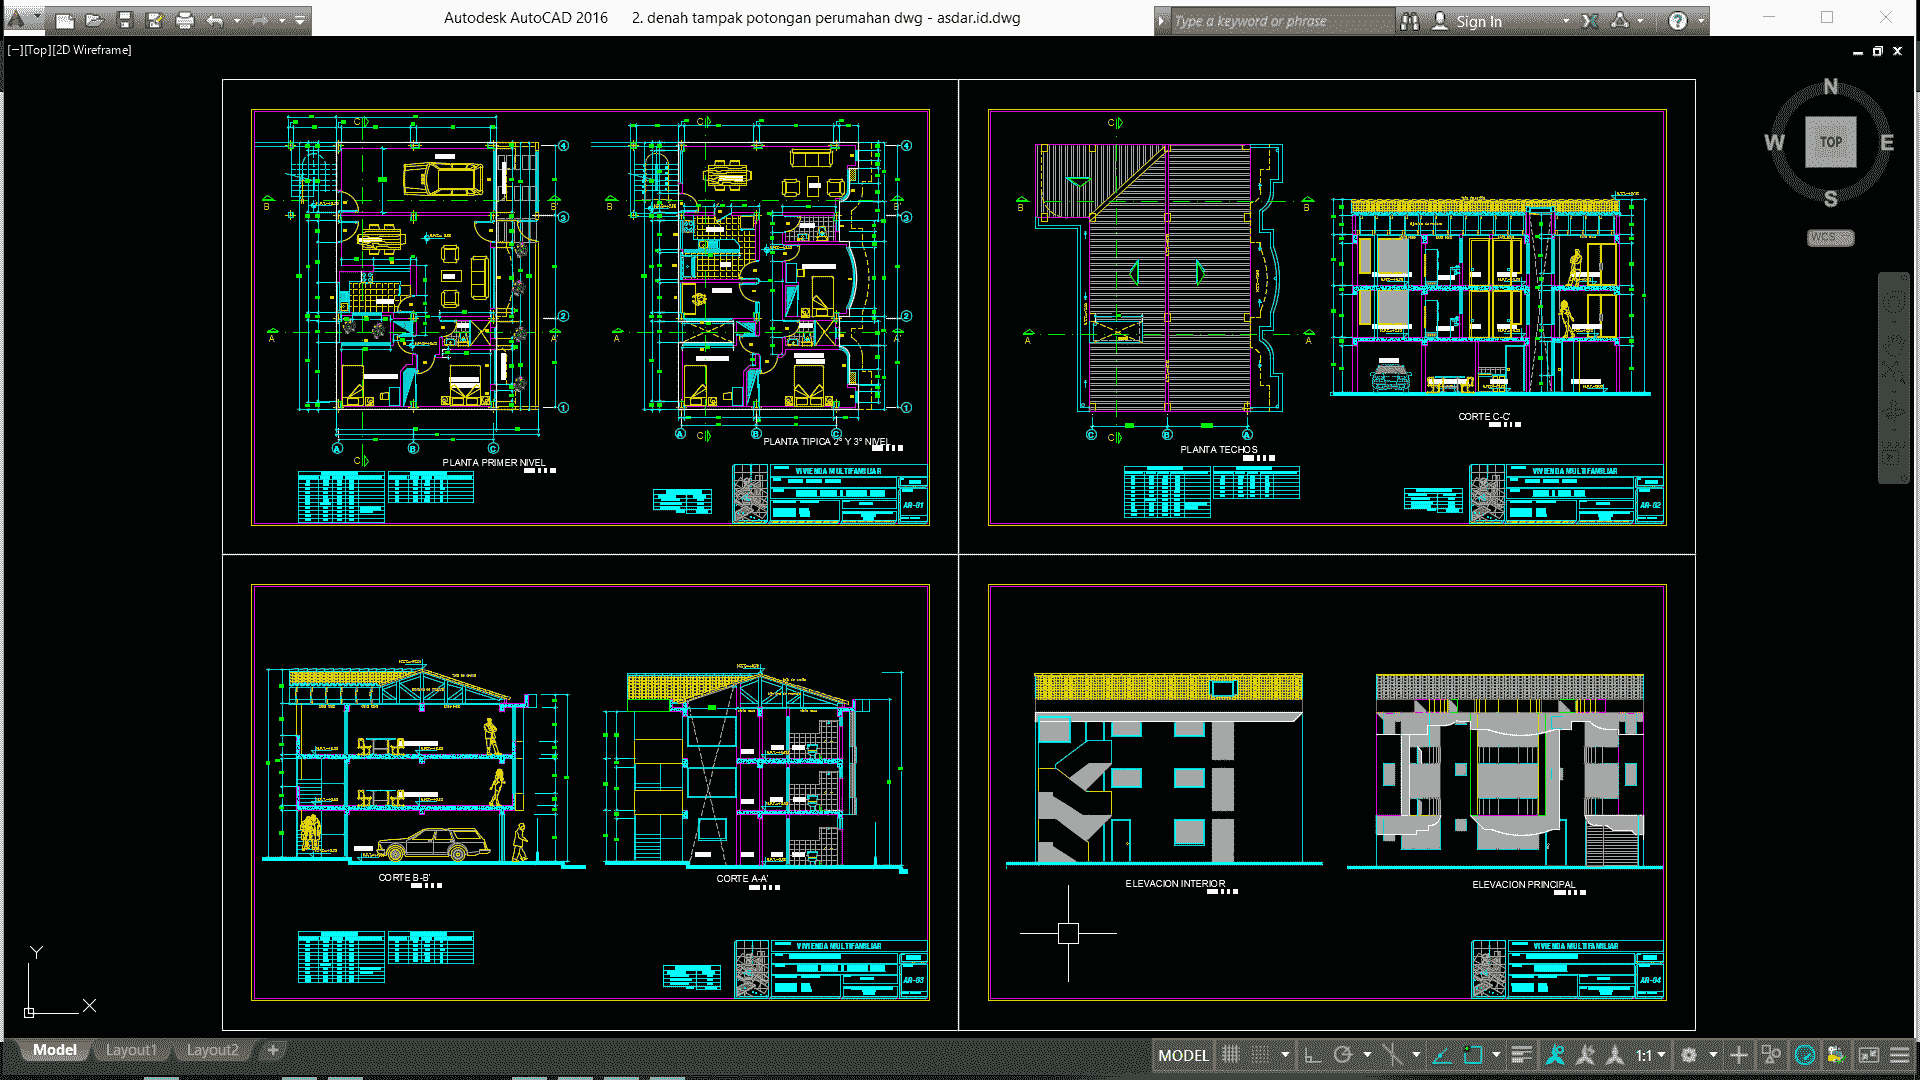1920x1080 pixels.
Task: Click the Save icon in Quick Access
Action: (124, 20)
